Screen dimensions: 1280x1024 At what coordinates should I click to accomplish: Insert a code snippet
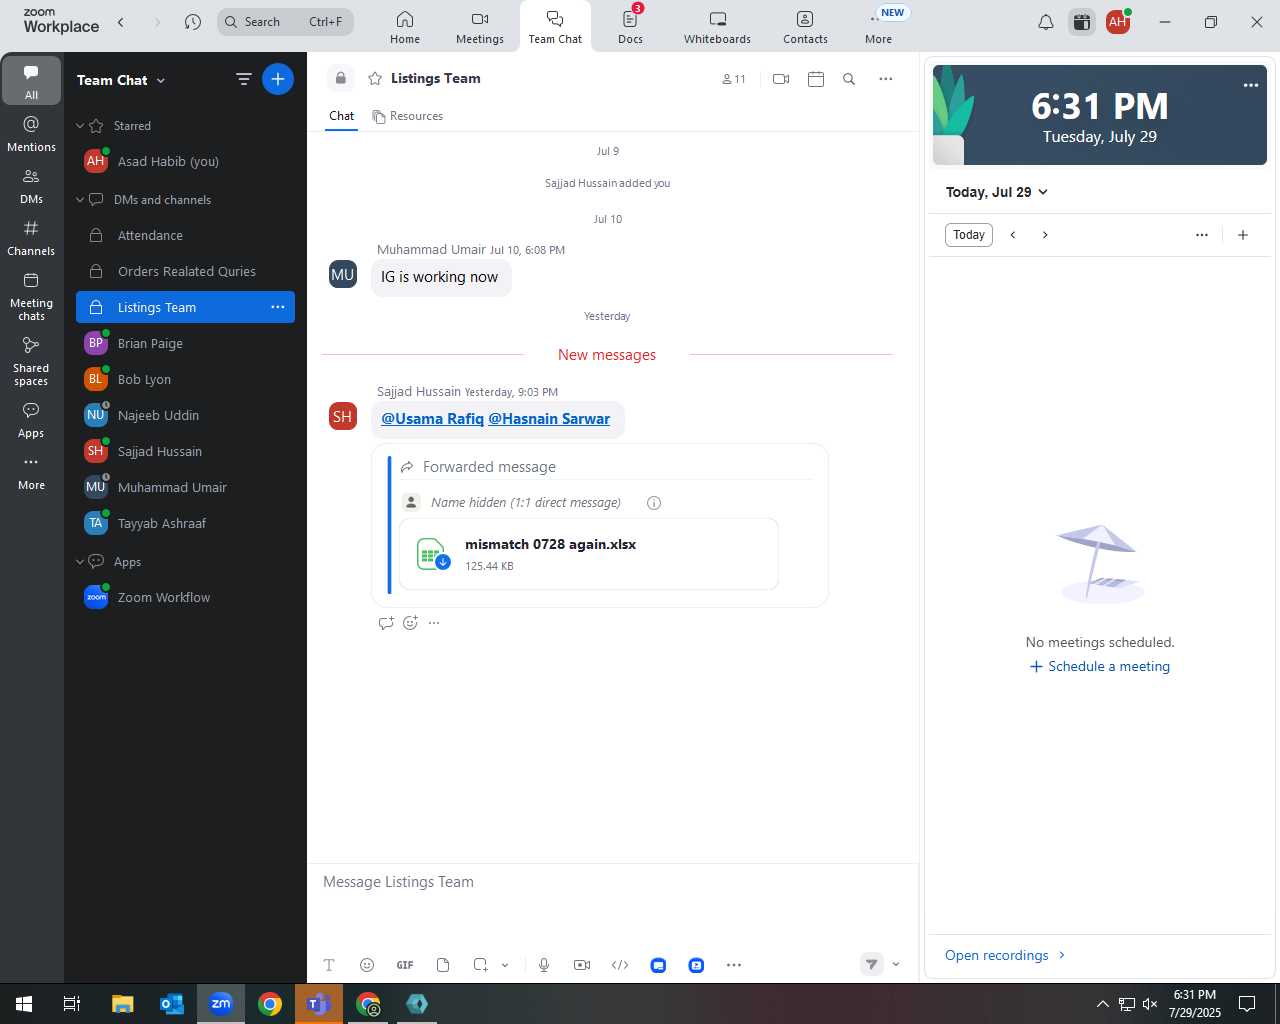pyautogui.click(x=620, y=965)
